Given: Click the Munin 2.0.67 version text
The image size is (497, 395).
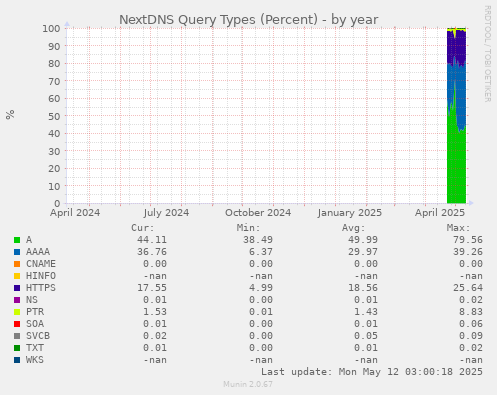Looking at the screenshot, I should pos(248,384).
